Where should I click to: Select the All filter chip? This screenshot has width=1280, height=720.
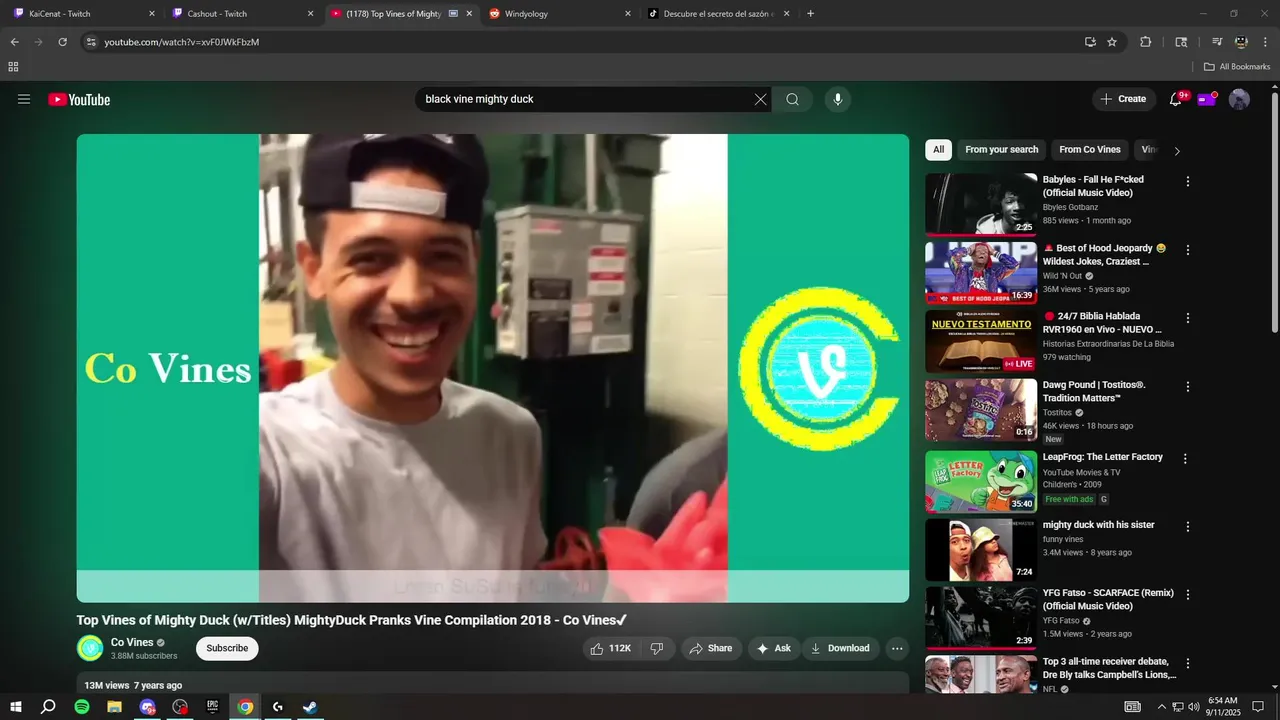click(x=938, y=150)
